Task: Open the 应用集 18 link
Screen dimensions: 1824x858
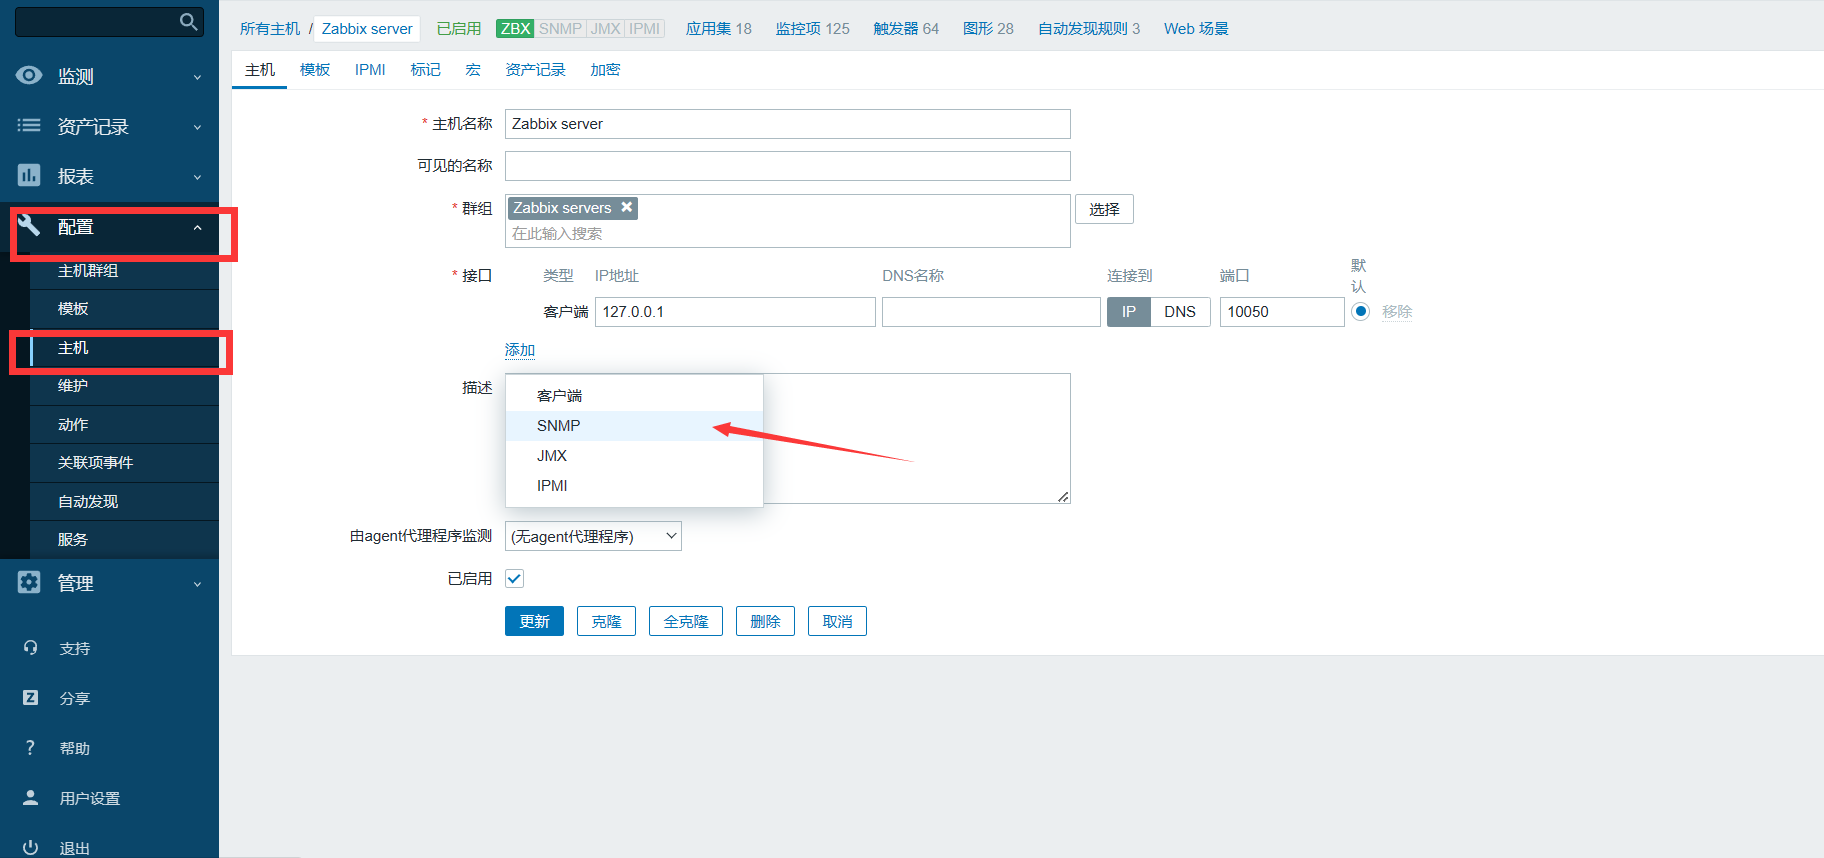Action: coord(718,28)
